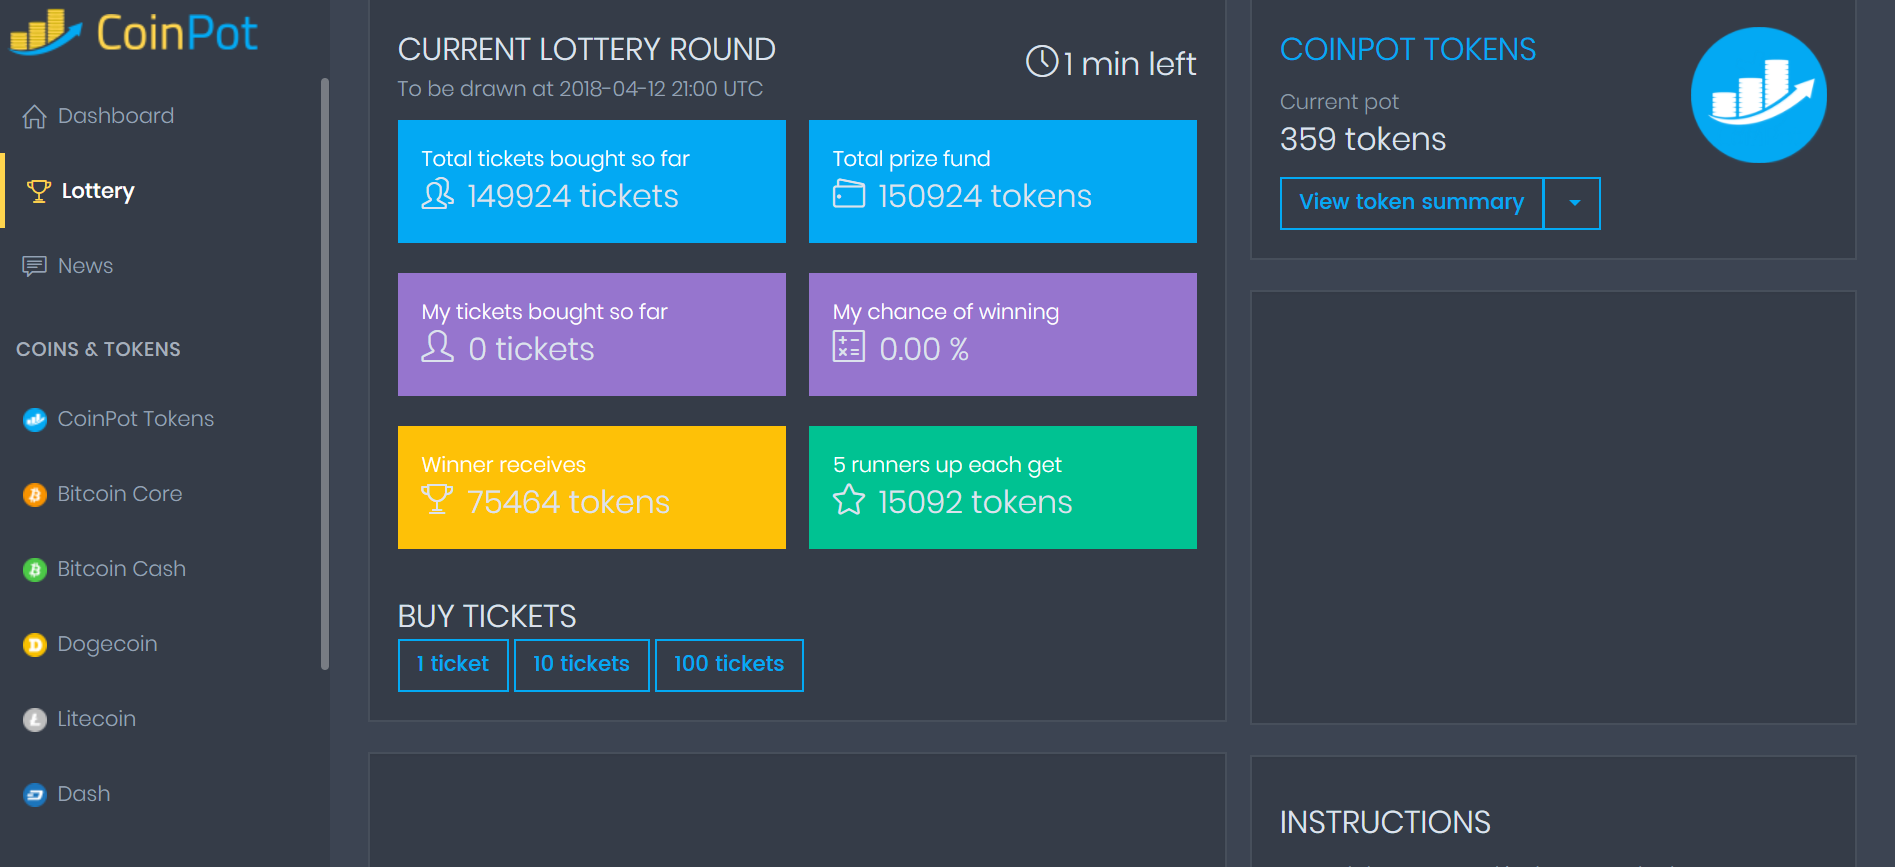Click the Dogecoin yellow coin icon
This screenshot has height=867, width=1895.
pyautogui.click(x=35, y=645)
